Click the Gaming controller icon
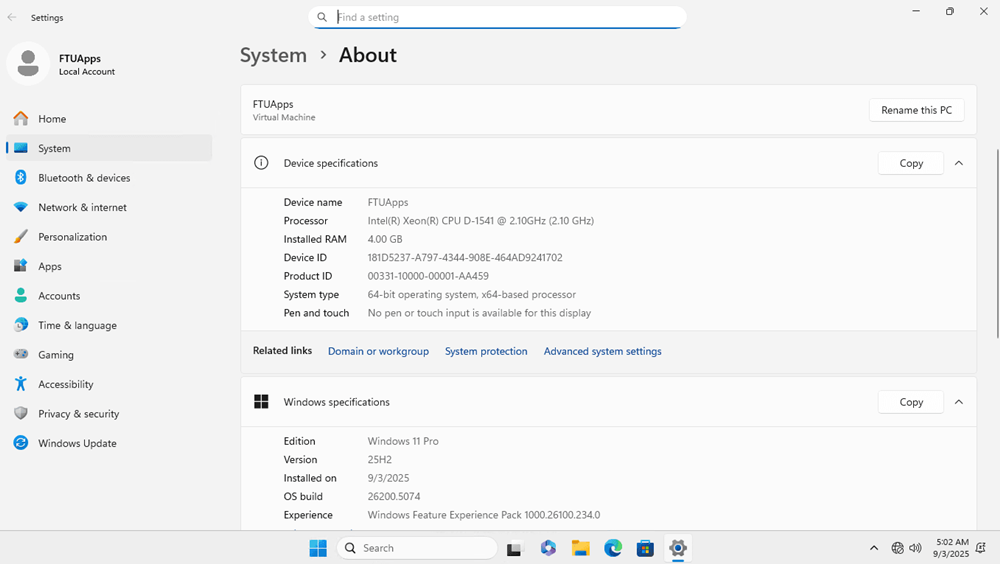Image resolution: width=1000 pixels, height=564 pixels. pyautogui.click(x=20, y=355)
